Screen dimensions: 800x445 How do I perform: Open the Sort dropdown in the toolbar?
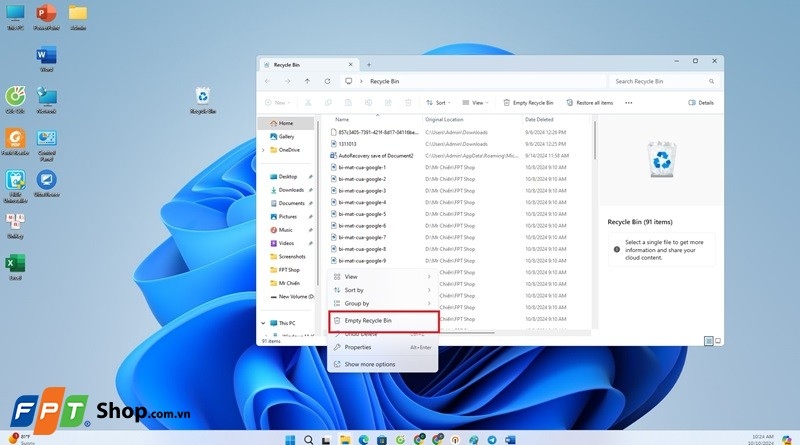pos(438,103)
